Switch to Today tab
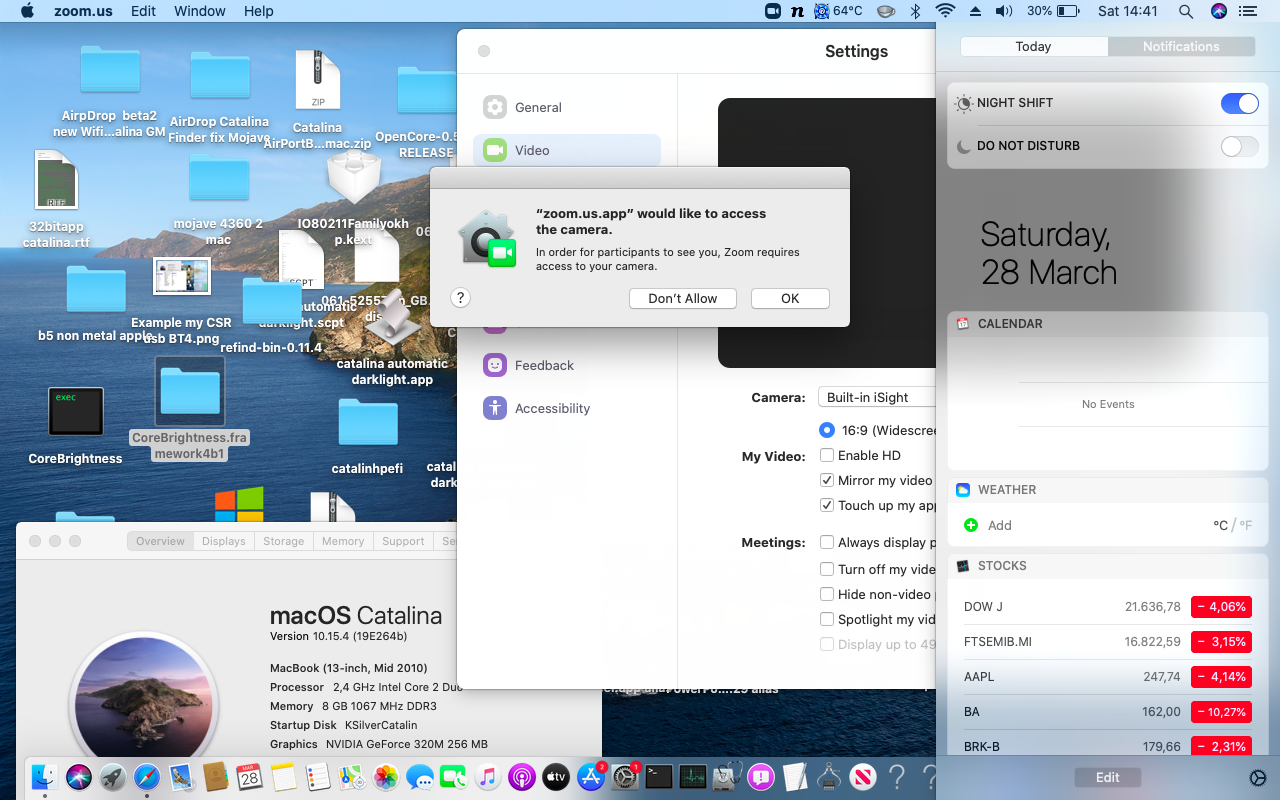1280x800 pixels. [x=1033, y=47]
